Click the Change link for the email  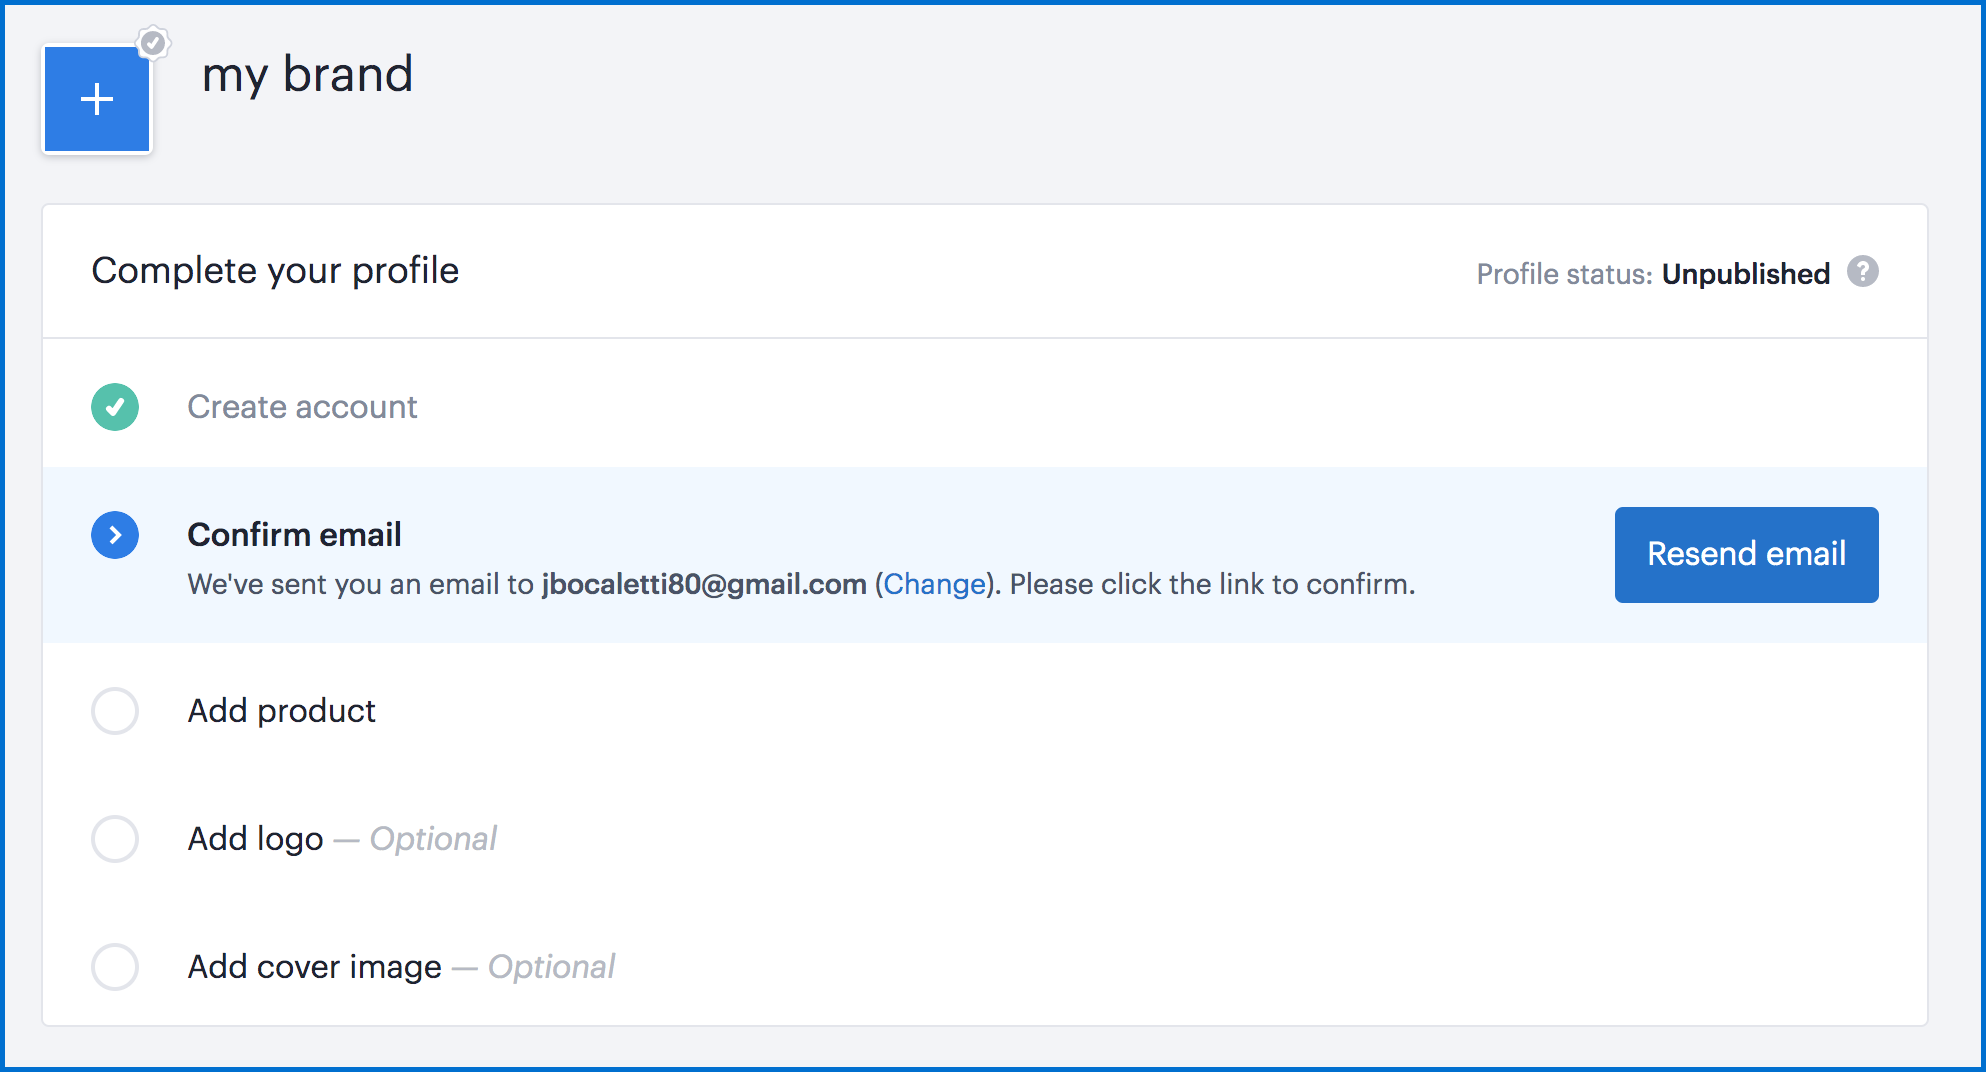[934, 584]
